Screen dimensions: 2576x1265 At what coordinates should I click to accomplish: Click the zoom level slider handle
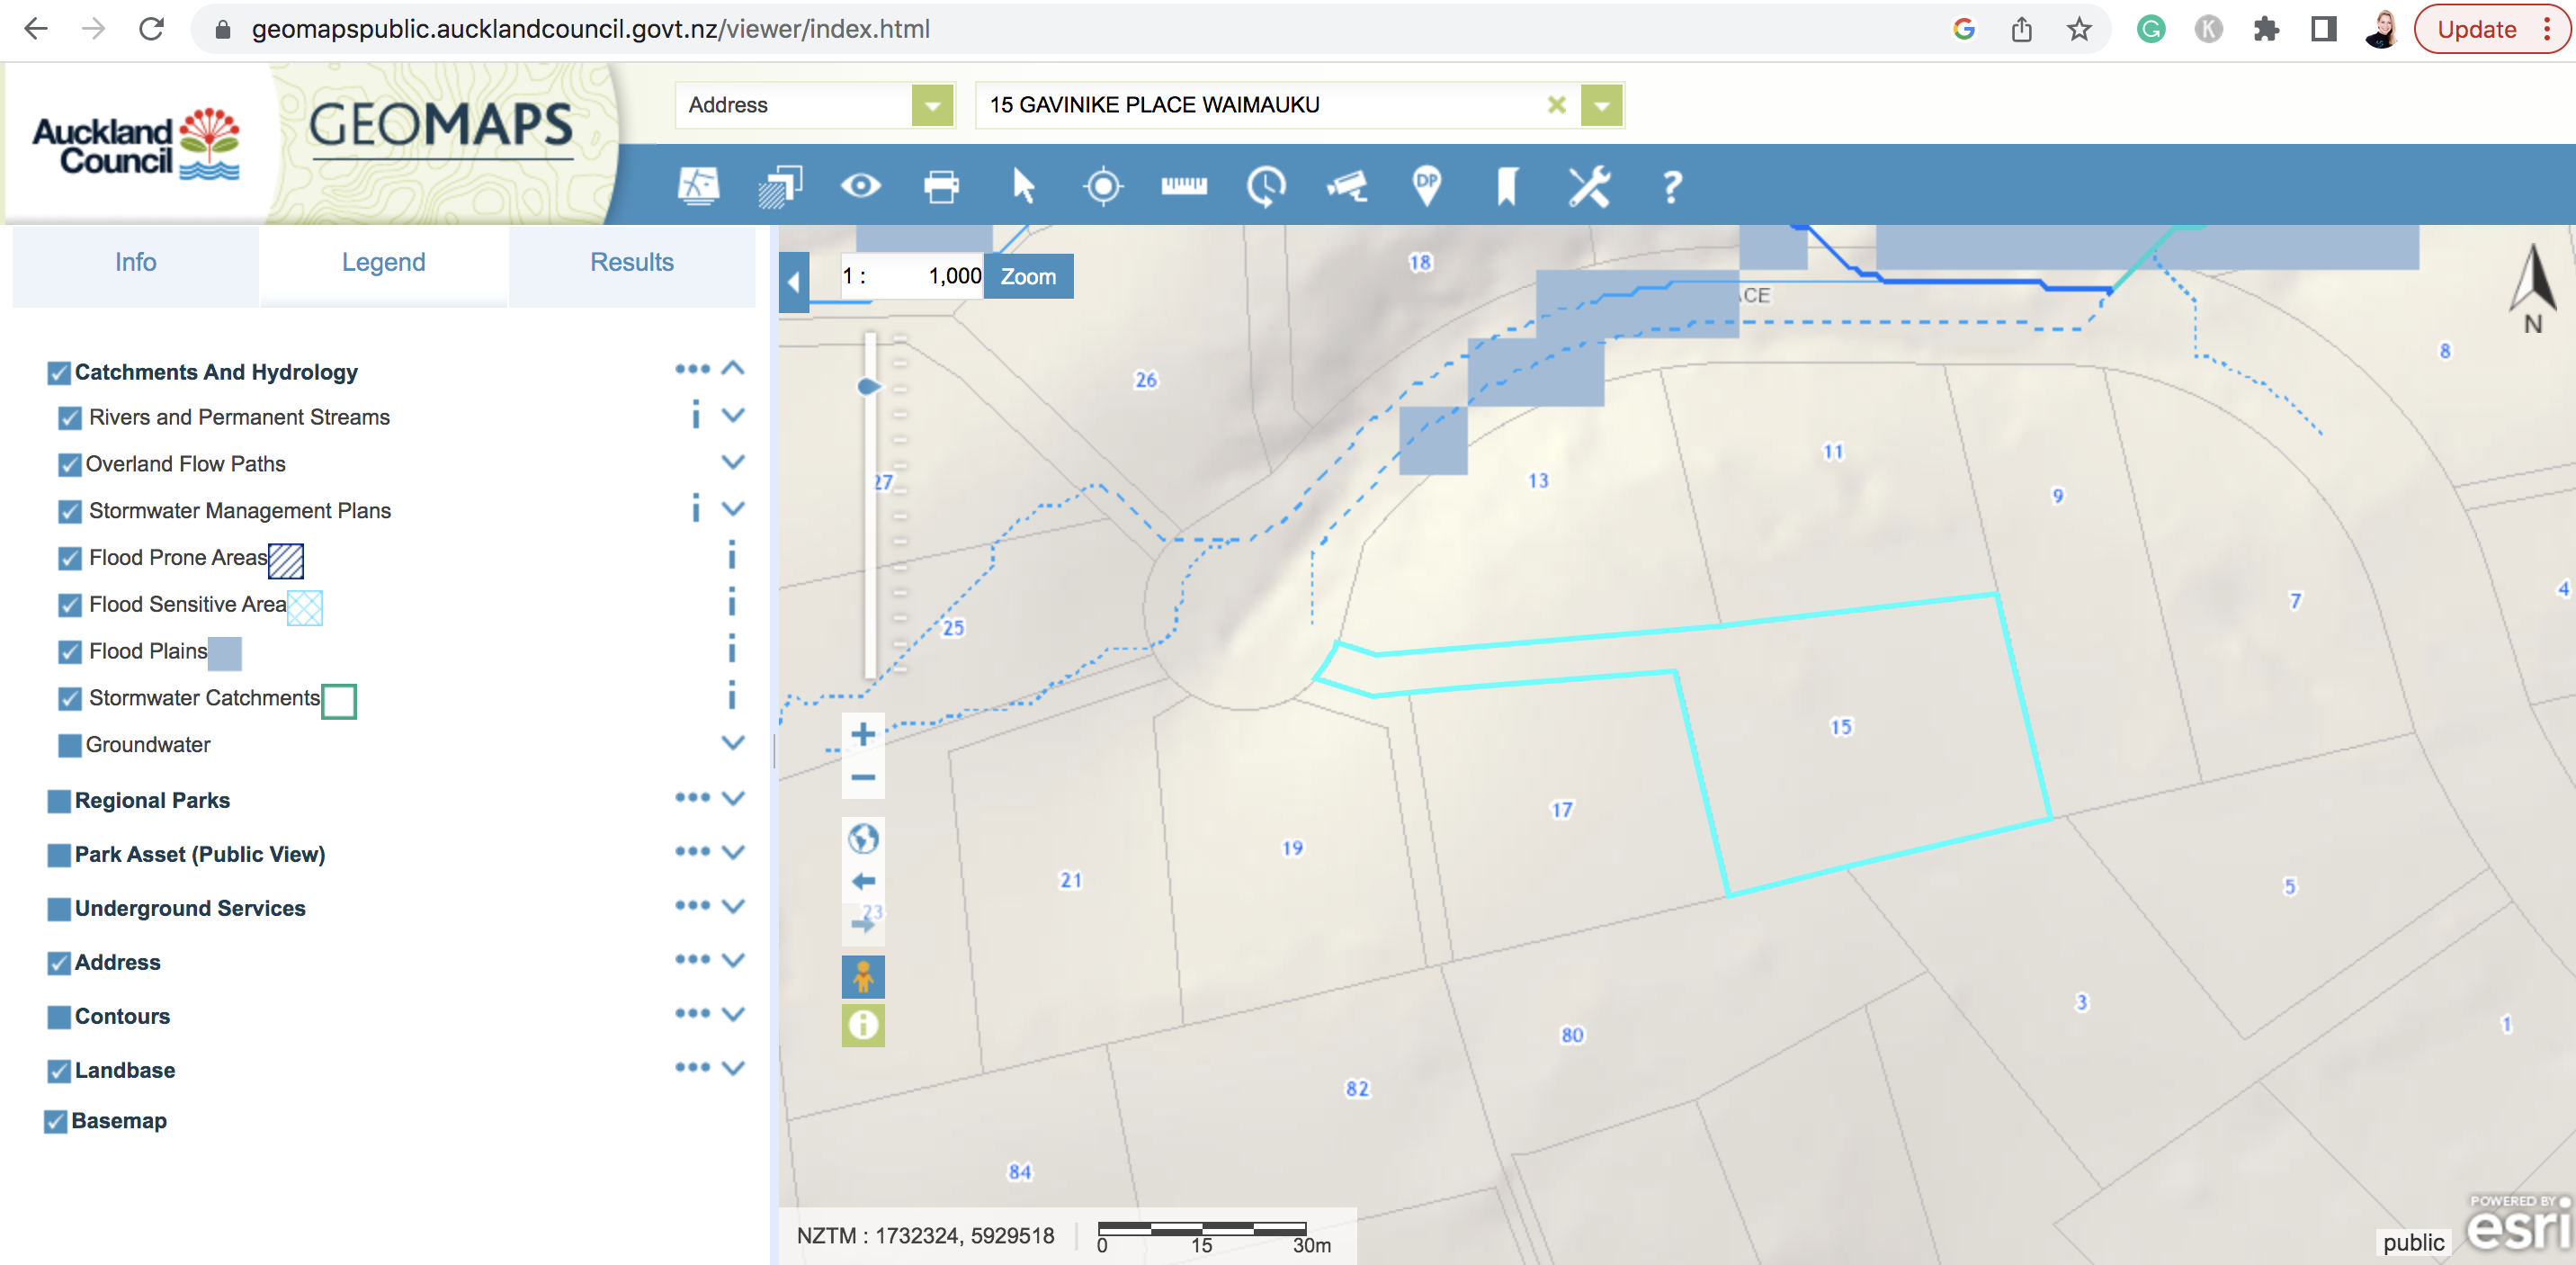coord(869,386)
